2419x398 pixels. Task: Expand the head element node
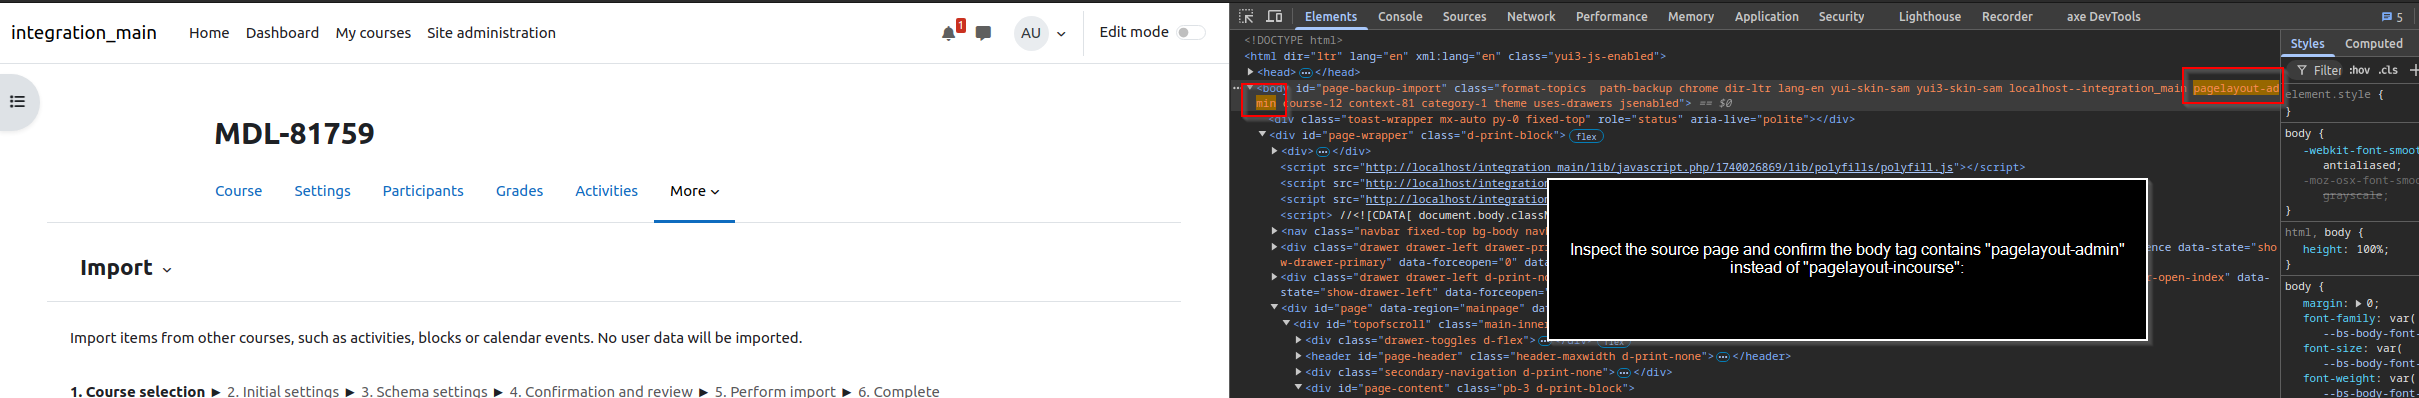1251,72
